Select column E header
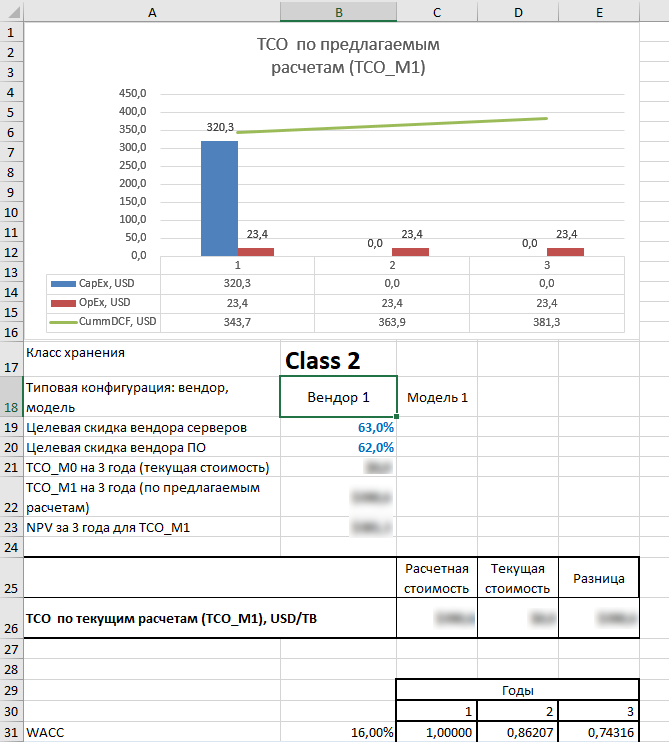 599,12
